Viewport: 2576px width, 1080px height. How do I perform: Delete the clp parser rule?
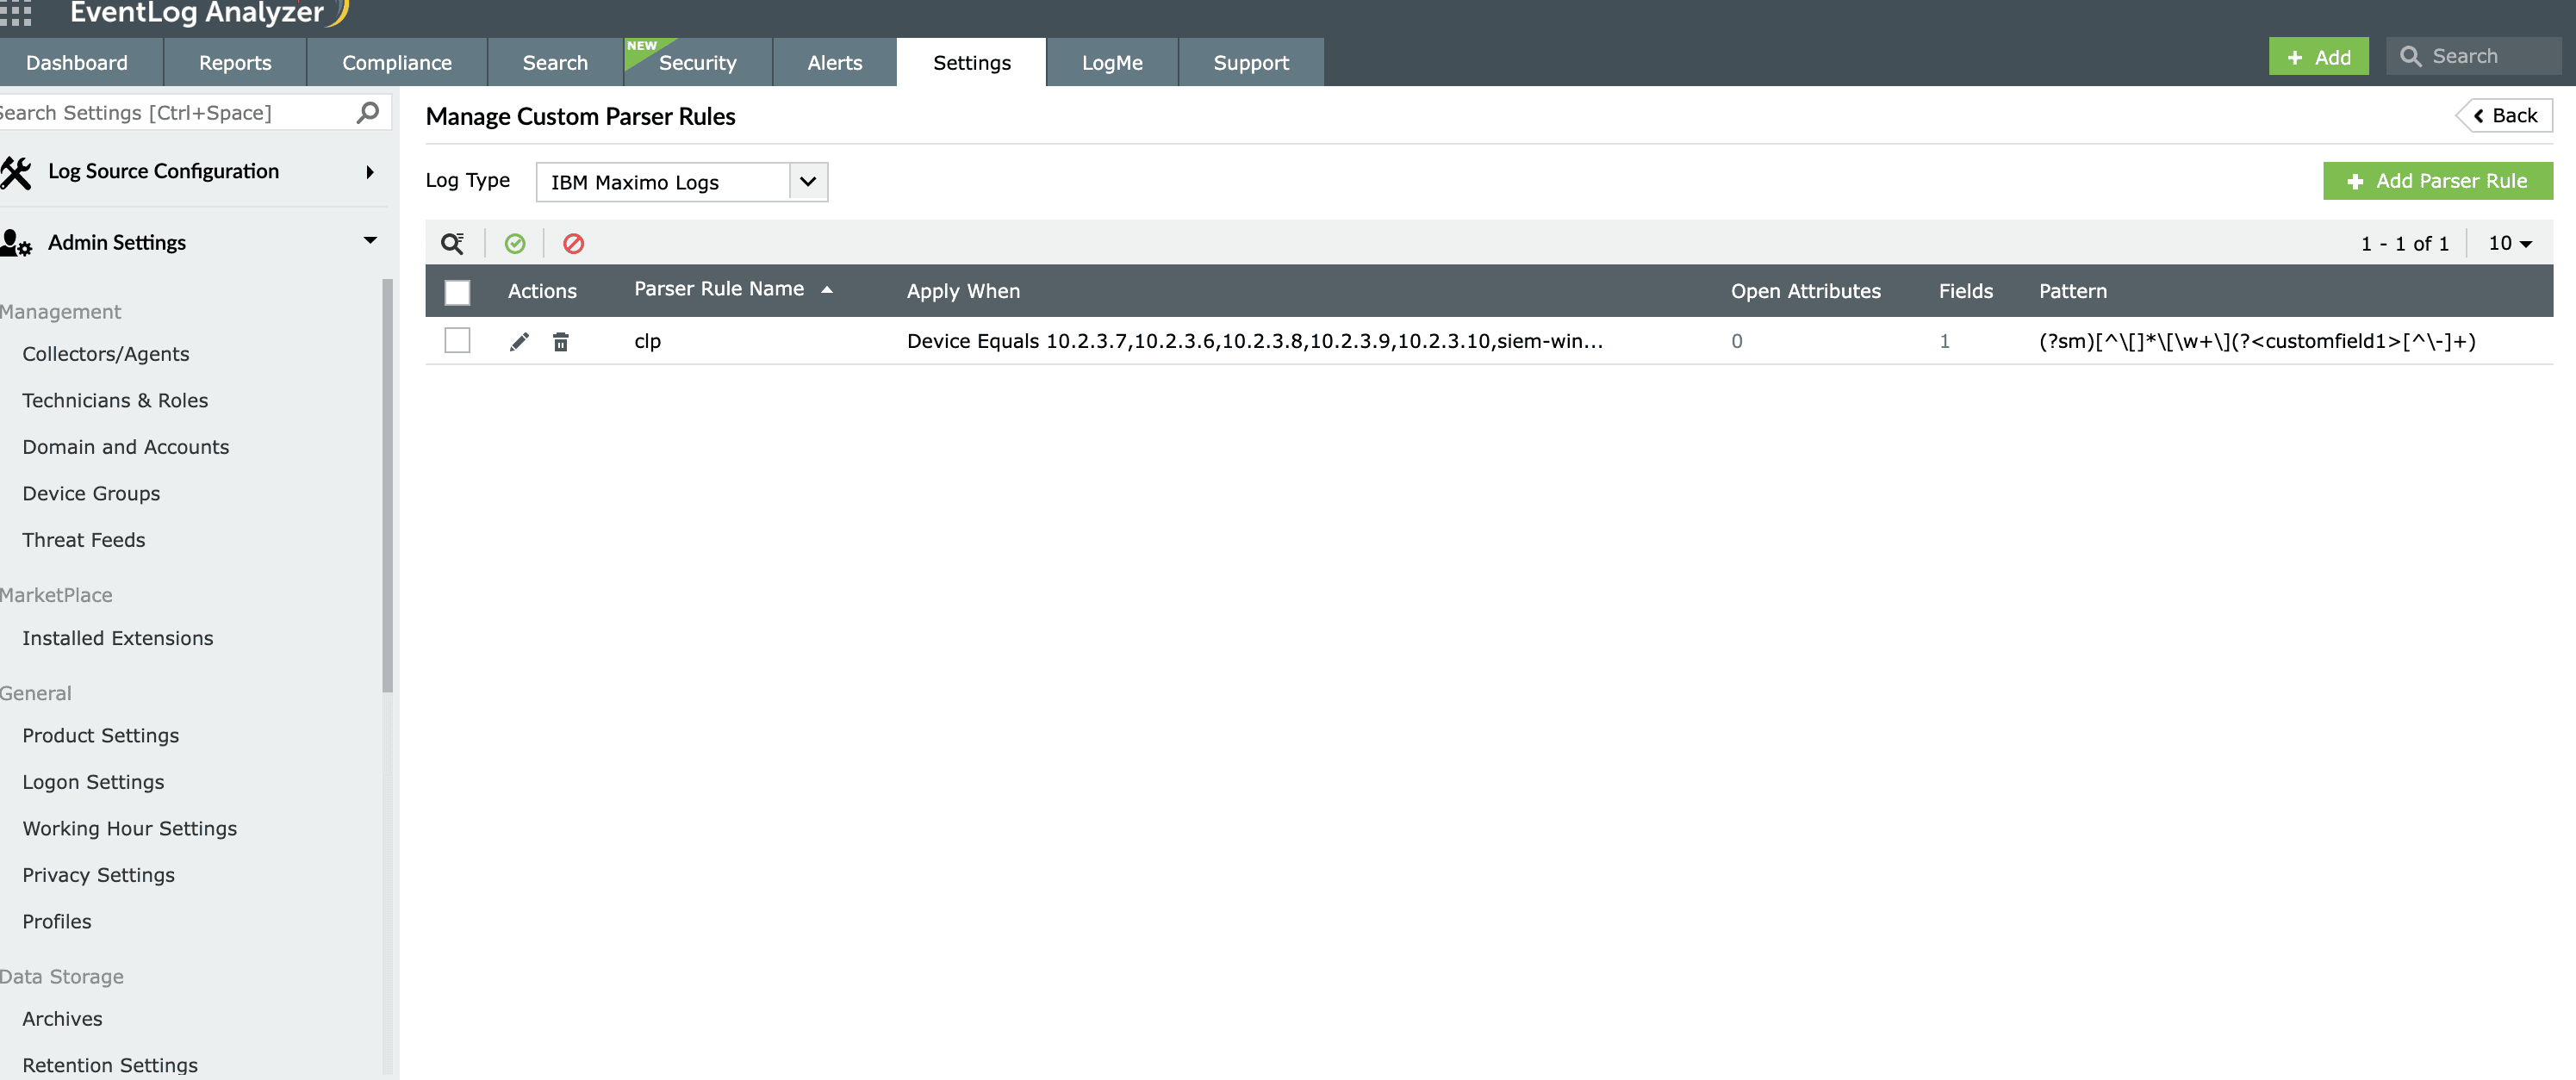561,341
